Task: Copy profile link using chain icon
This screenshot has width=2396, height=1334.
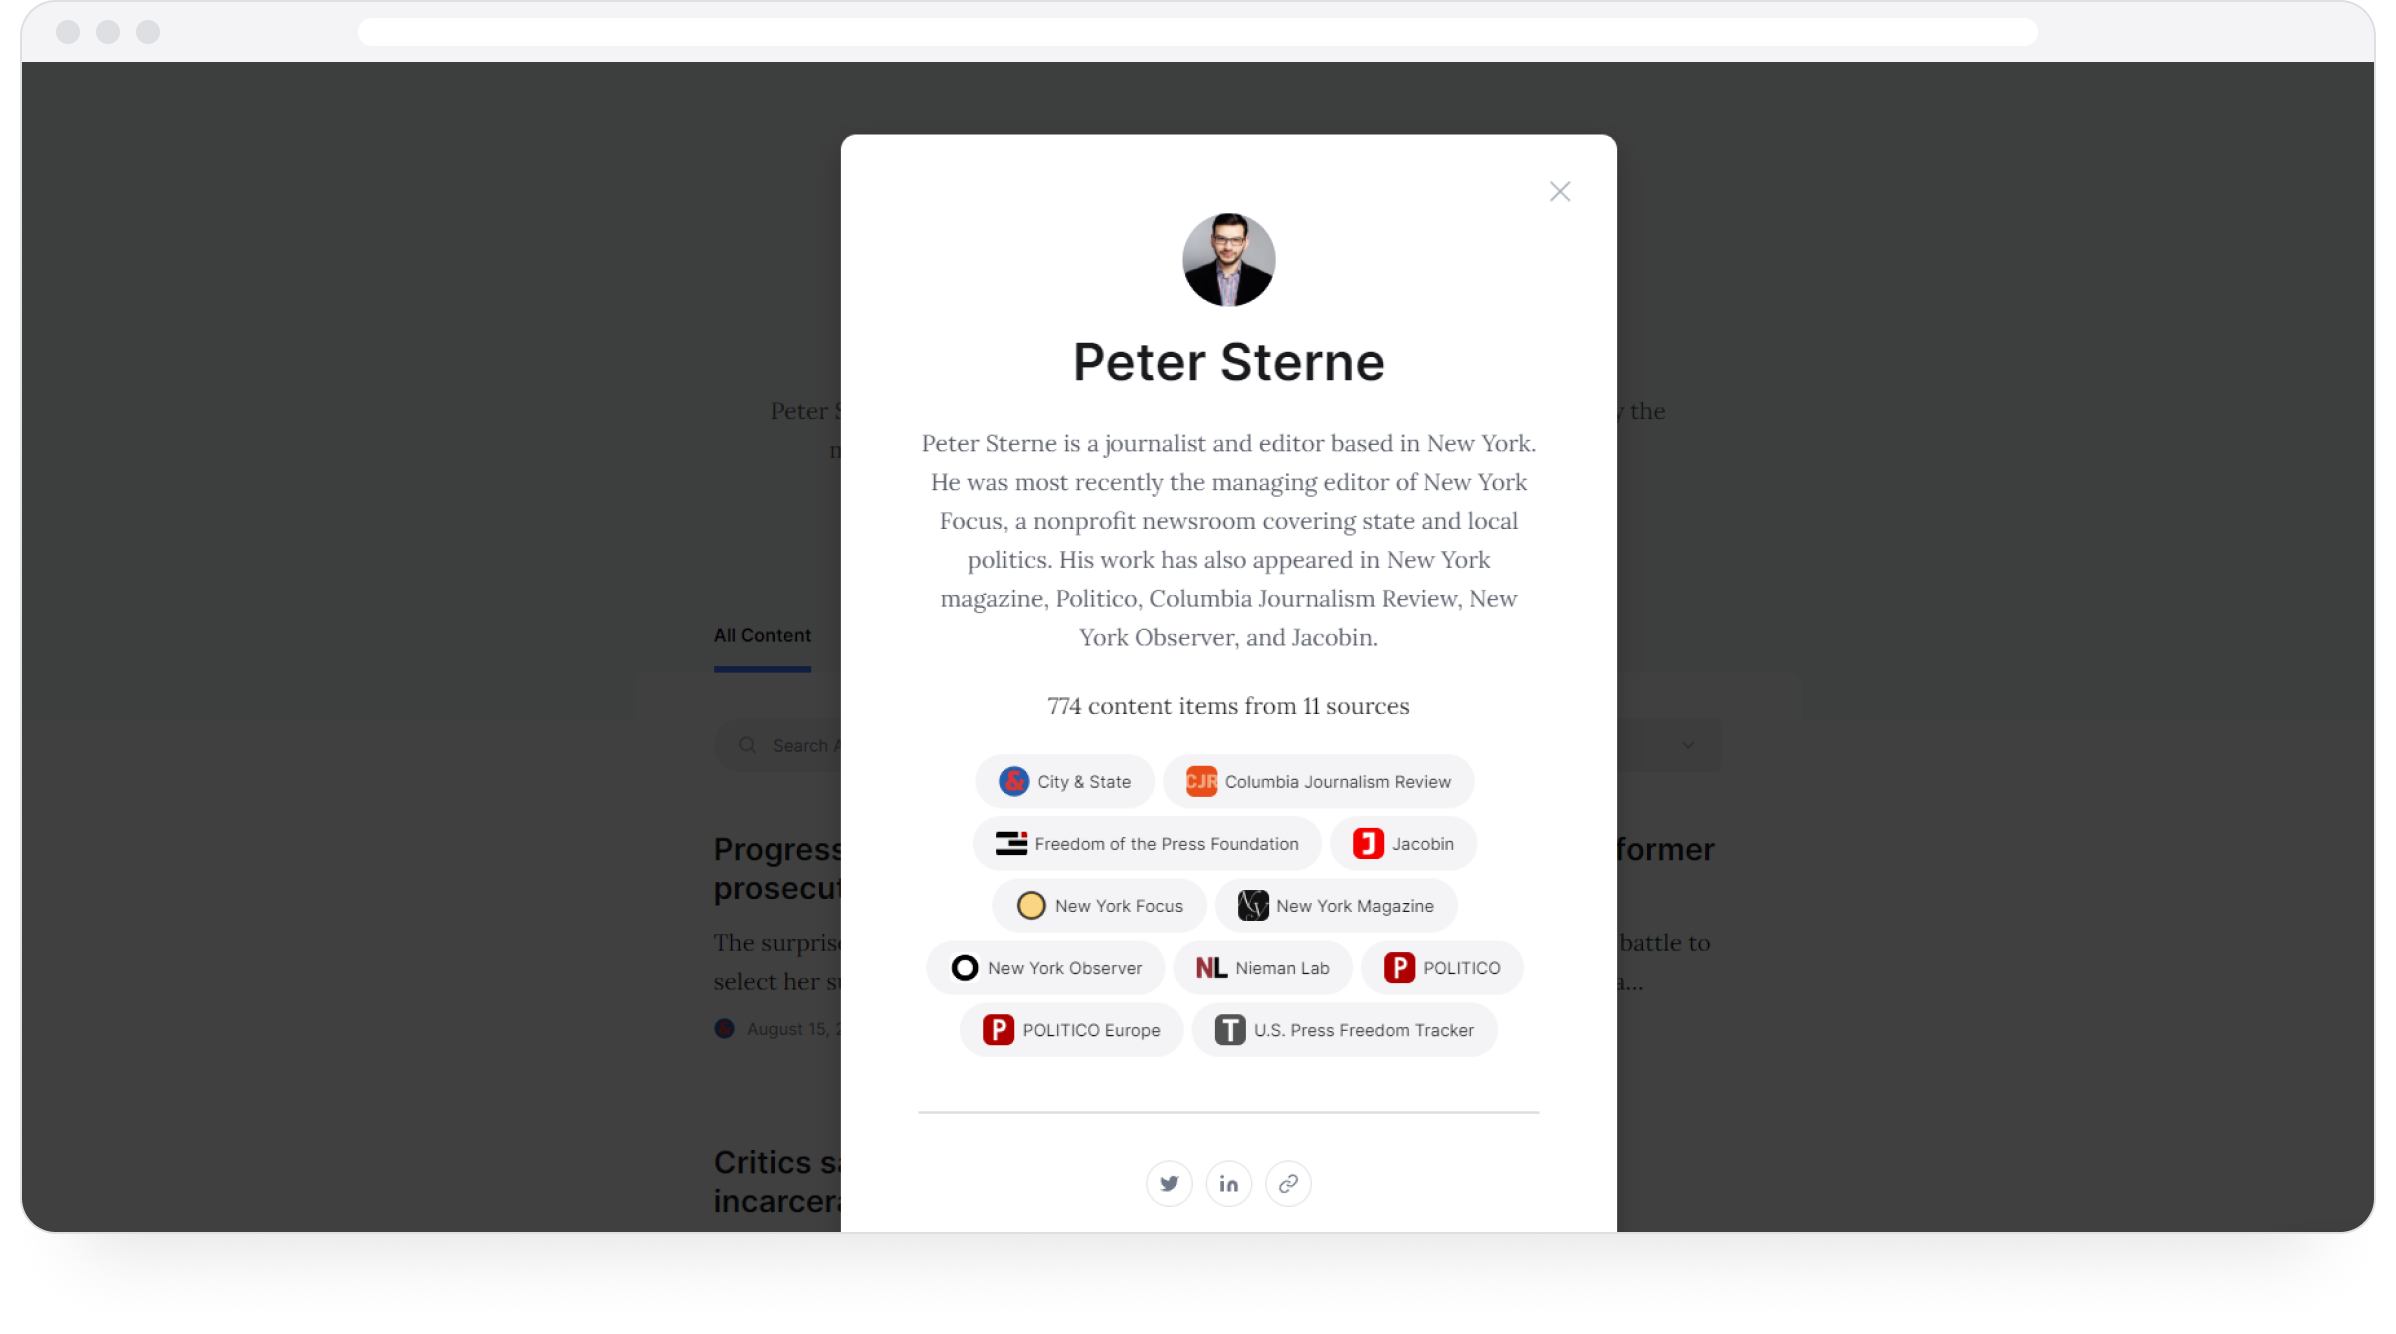Action: pyautogui.click(x=1288, y=1184)
